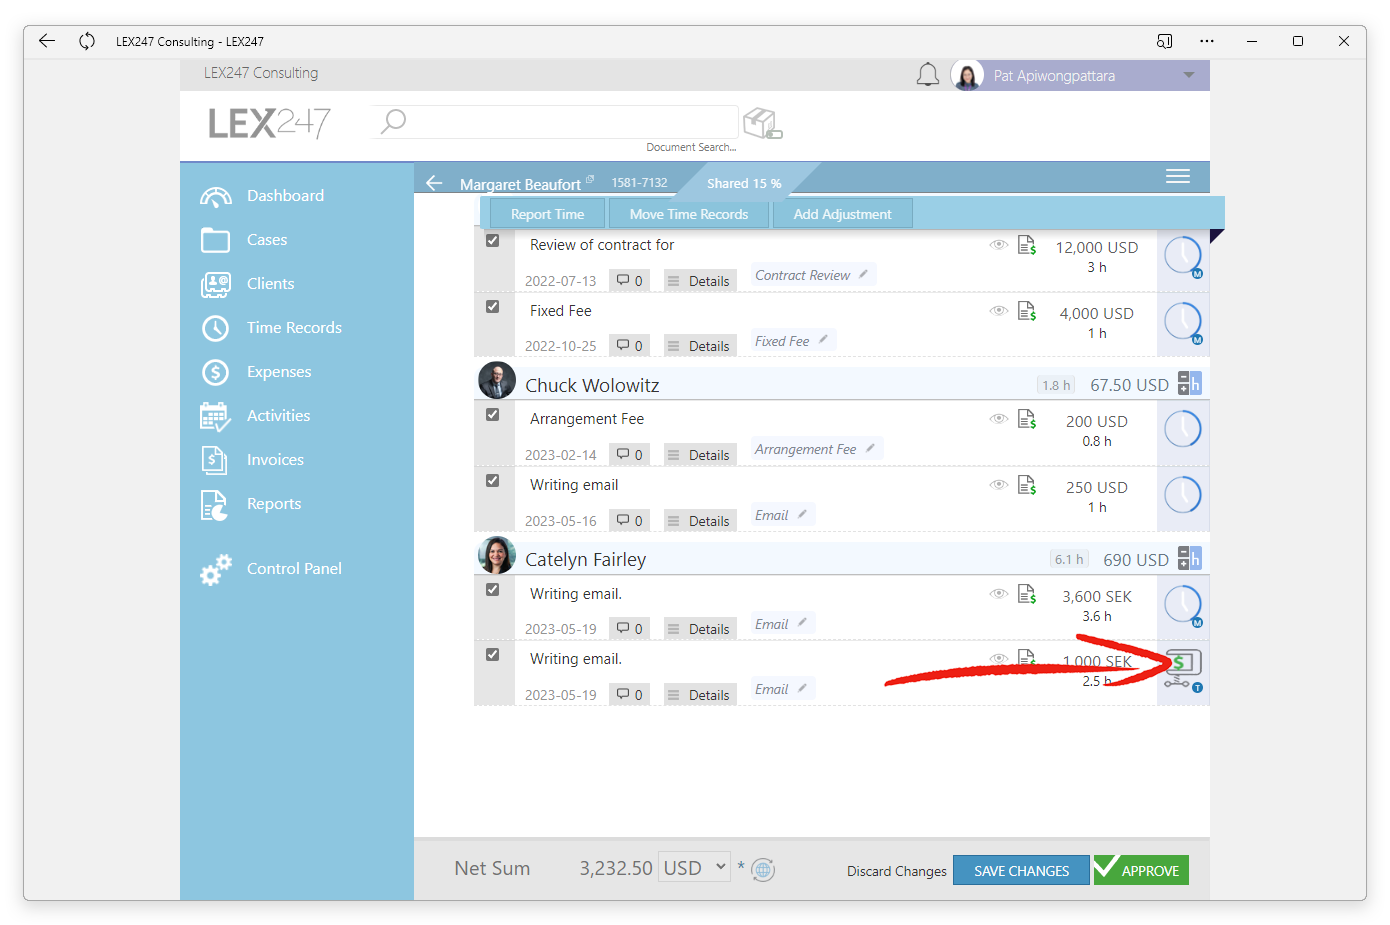Uncheck the Review of contract for record
The width and height of the screenshot is (1390, 925).
tap(492, 241)
